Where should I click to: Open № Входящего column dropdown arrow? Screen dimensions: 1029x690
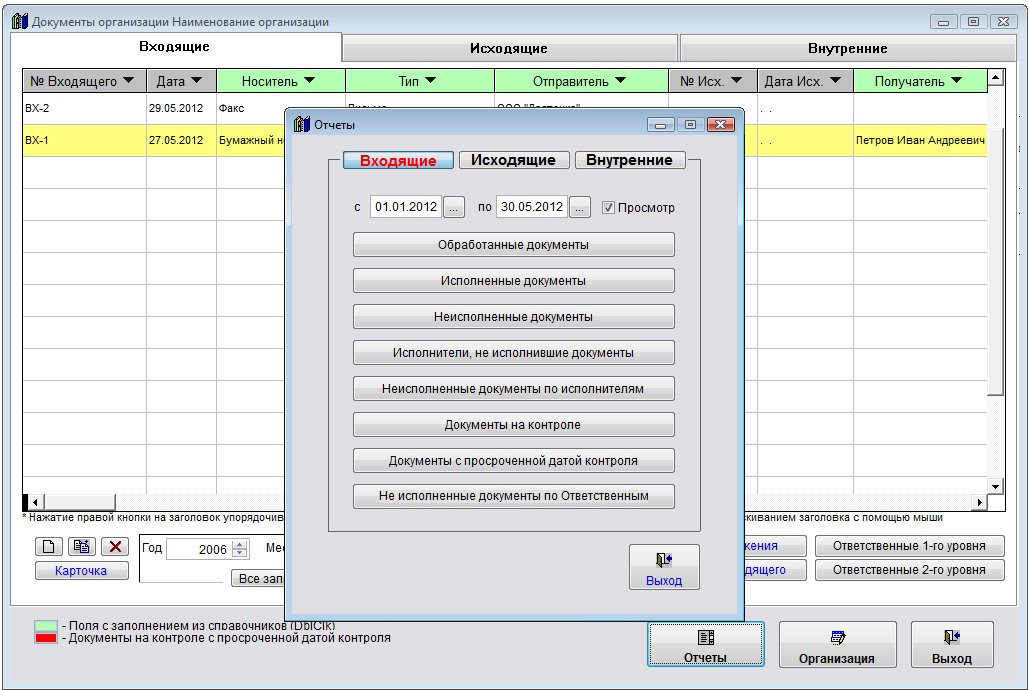(129, 80)
